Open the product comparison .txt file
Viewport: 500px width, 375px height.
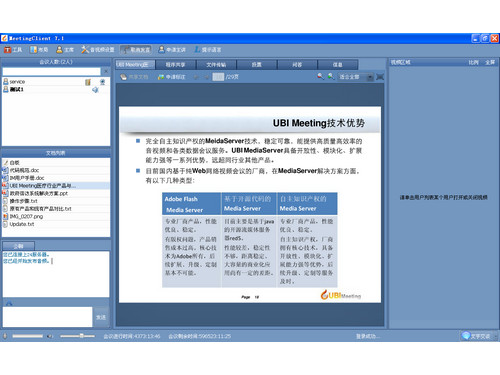[x=56, y=209]
